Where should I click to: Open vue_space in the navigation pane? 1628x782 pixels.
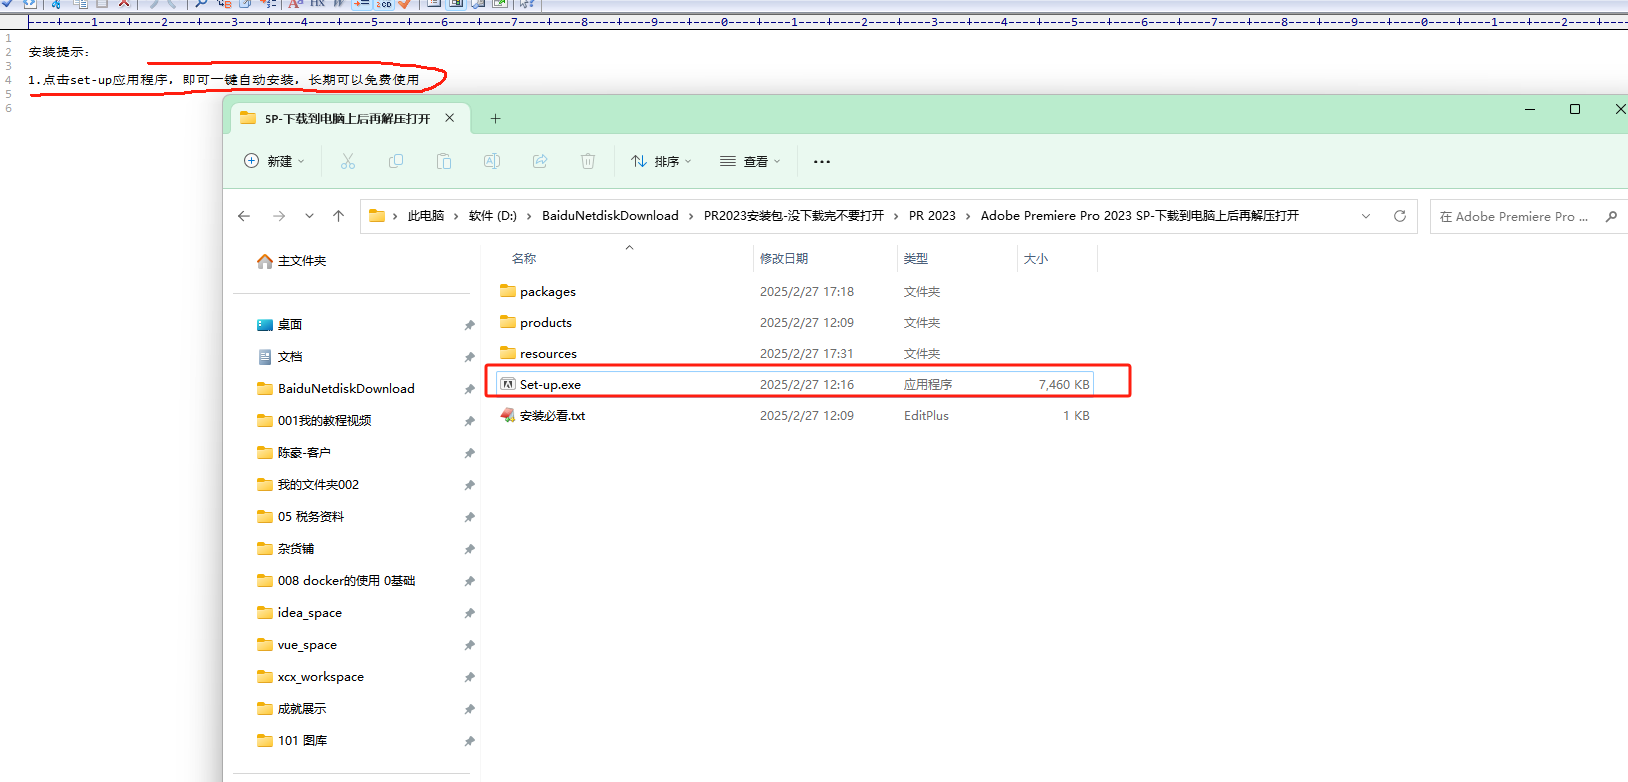(307, 645)
